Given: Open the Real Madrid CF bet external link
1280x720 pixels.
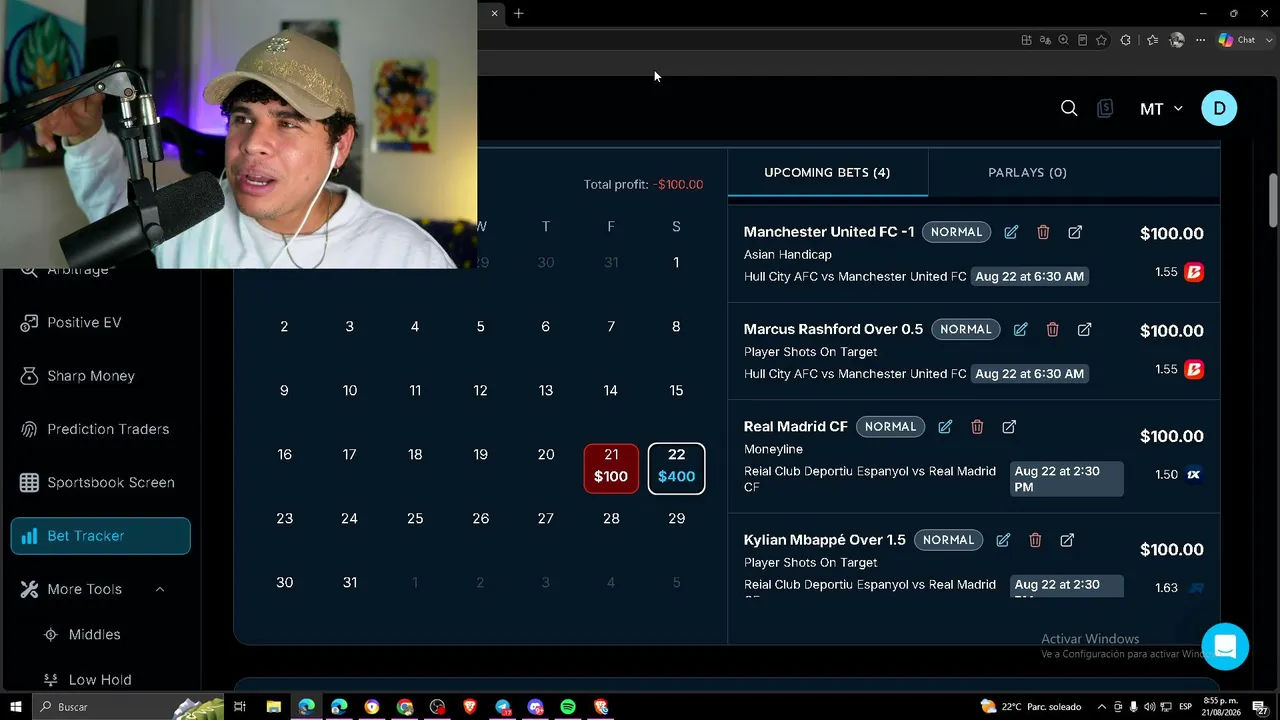Looking at the screenshot, I should point(1009,427).
